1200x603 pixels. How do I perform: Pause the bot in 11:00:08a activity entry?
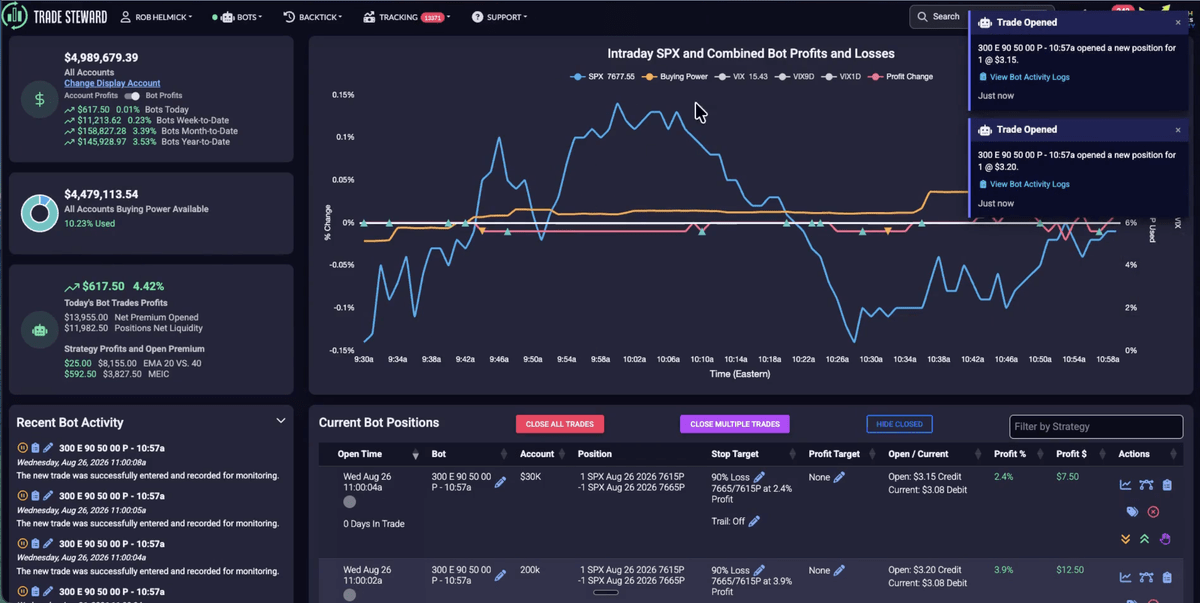click(22, 448)
